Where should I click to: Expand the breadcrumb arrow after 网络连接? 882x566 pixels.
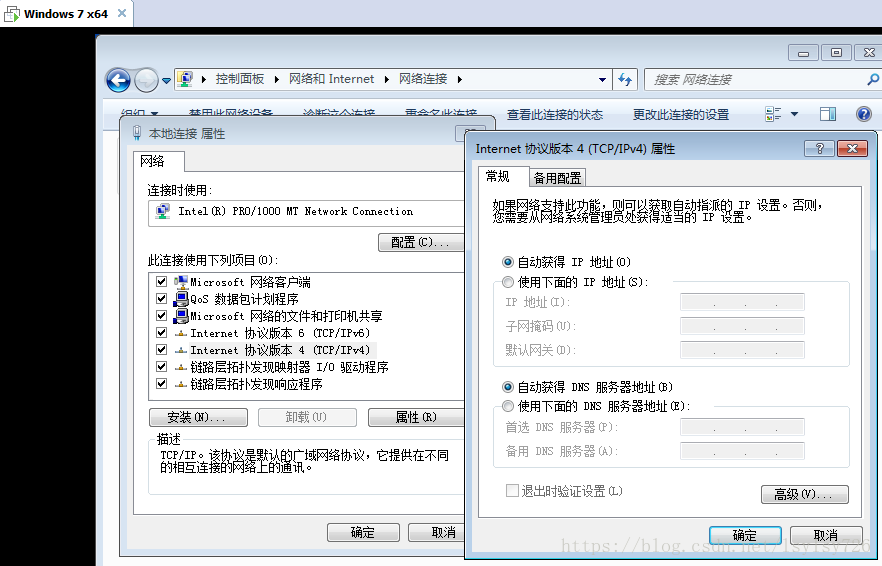pyautogui.click(x=460, y=79)
